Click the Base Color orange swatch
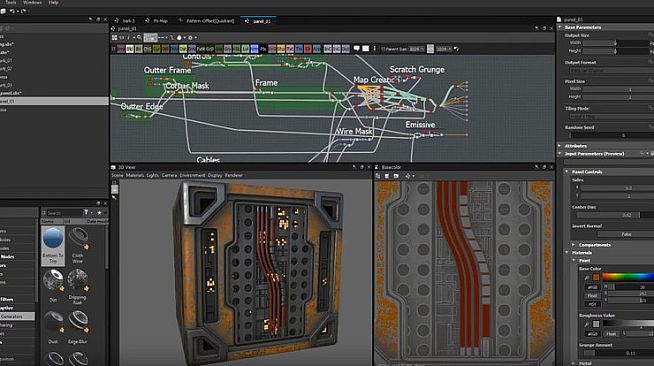Image resolution: width=654 pixels, height=366 pixels. [596, 277]
